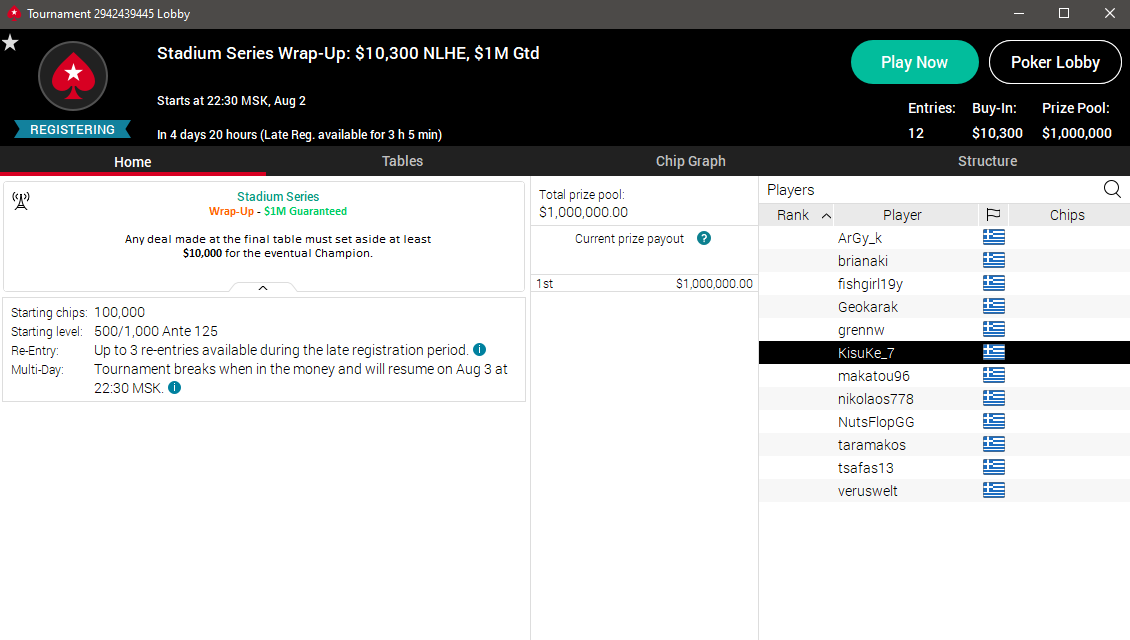Collapse the Stadium Series info panel
Image resolution: width=1130 pixels, height=640 pixels.
tap(263, 288)
